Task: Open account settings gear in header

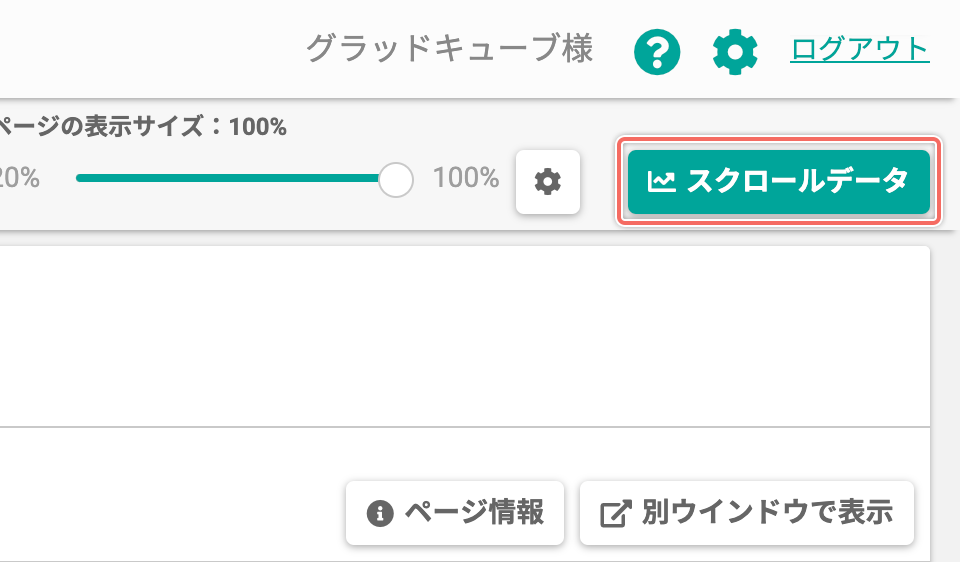Action: (x=735, y=52)
